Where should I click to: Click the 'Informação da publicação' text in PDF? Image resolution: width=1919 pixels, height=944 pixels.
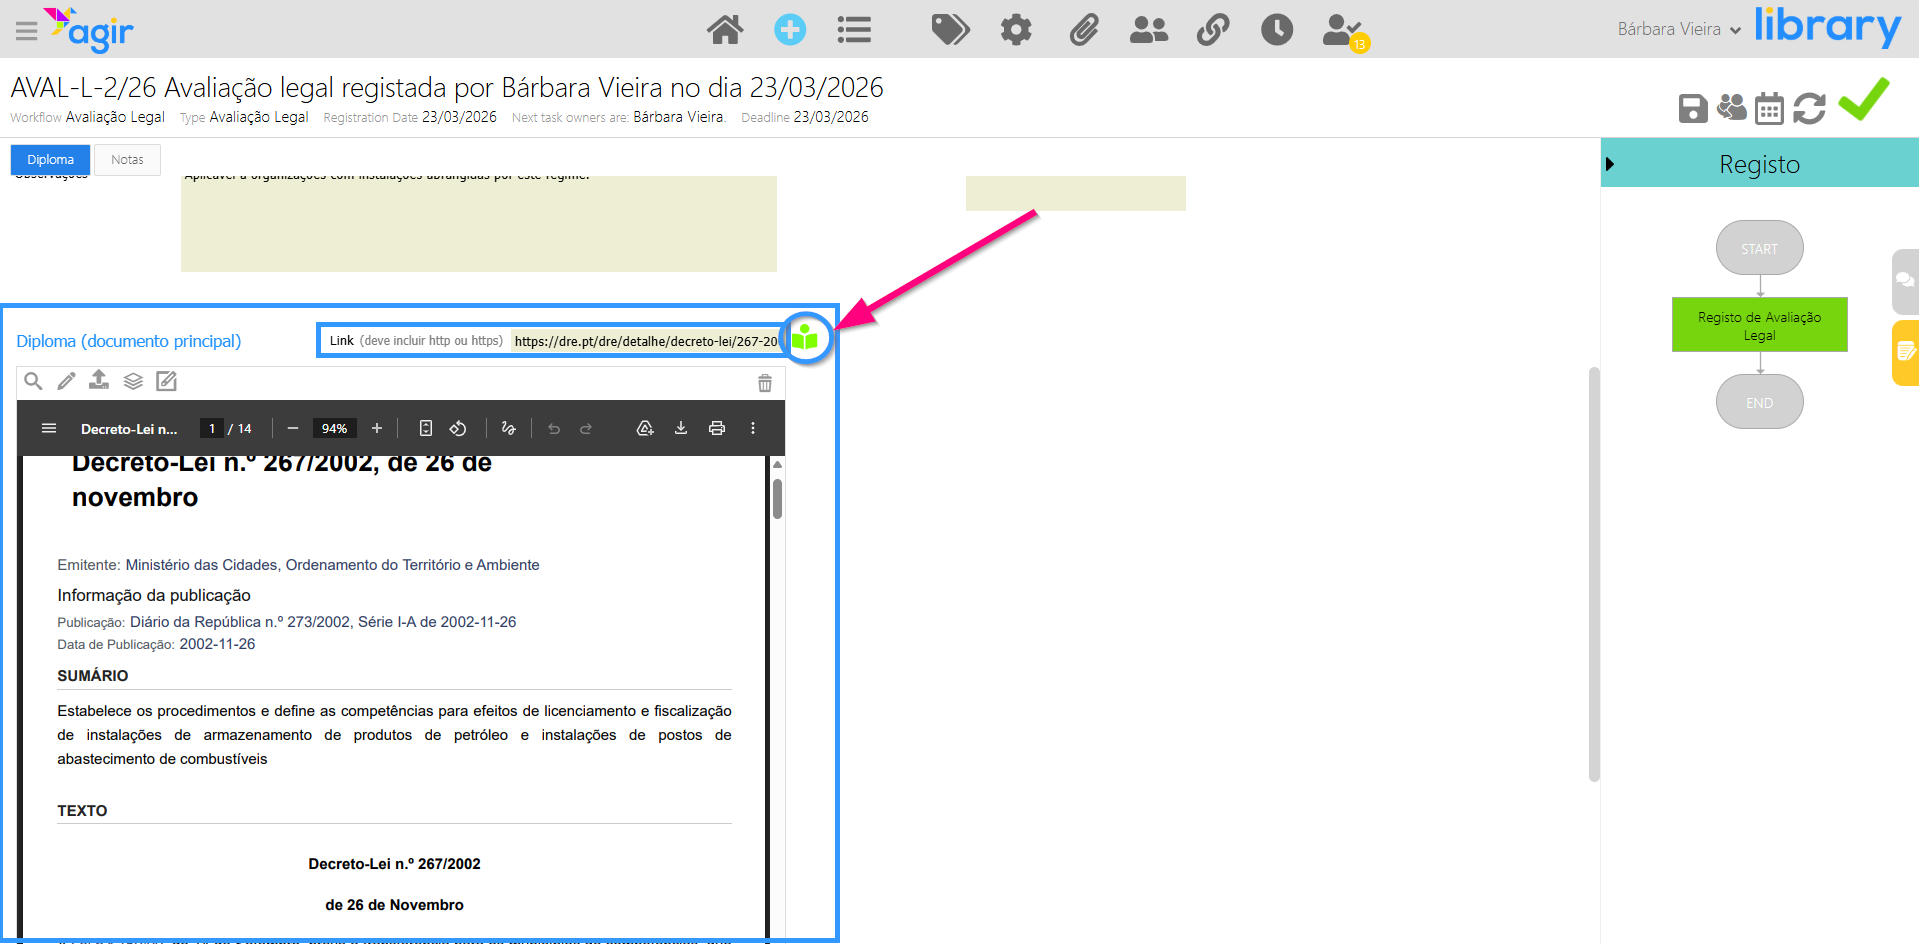tap(154, 595)
